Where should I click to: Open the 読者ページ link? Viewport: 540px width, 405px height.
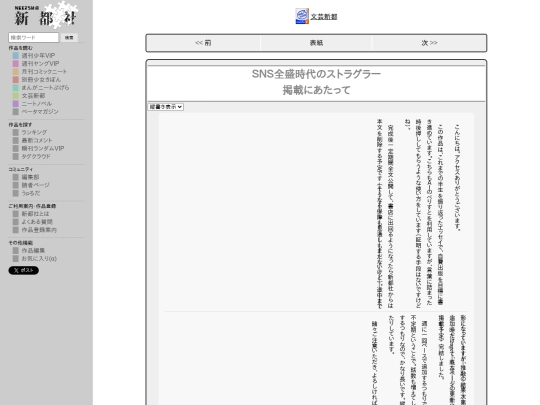tap(35, 185)
